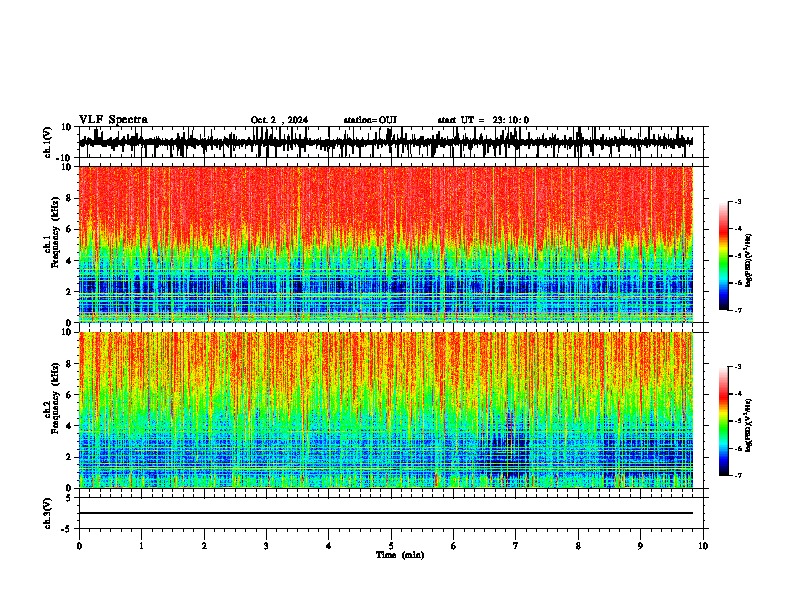Click the '-7' label on ch.2 colorbar
The width and height of the screenshot is (792, 612).
pos(737,476)
